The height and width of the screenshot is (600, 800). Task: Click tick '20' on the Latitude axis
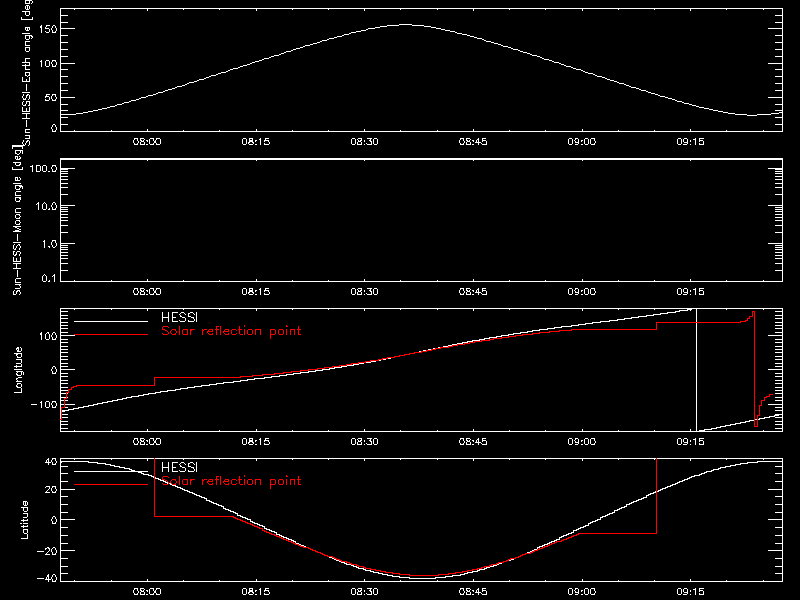(51, 490)
